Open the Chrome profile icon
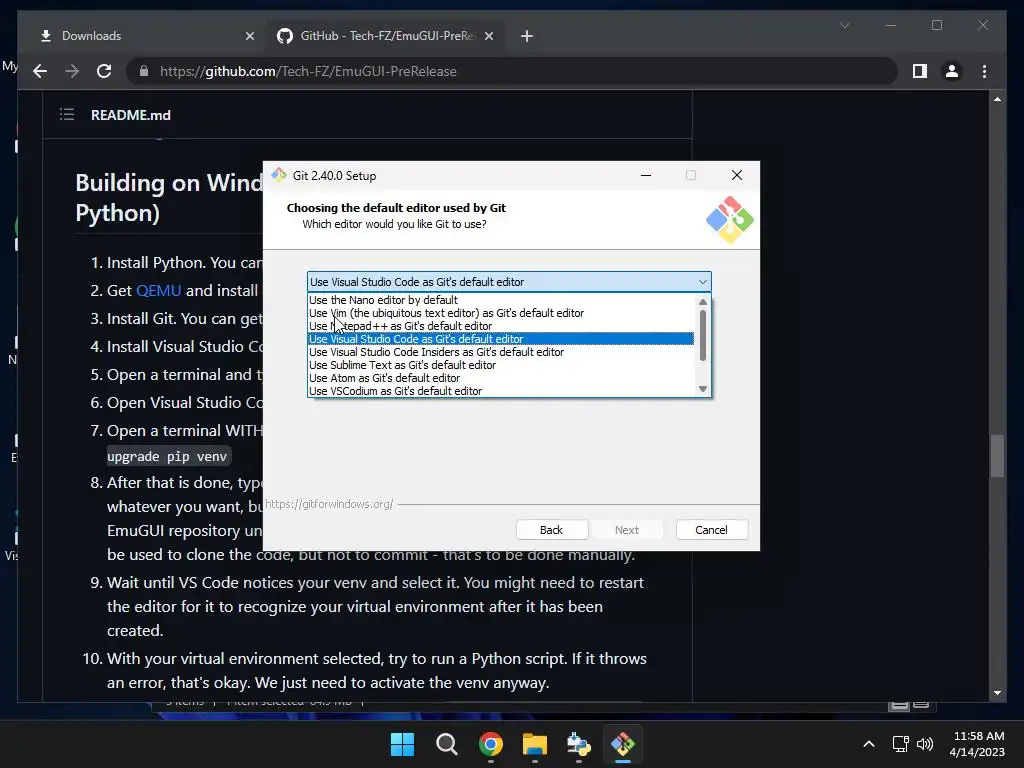The height and width of the screenshot is (768, 1024). pyautogui.click(x=952, y=71)
